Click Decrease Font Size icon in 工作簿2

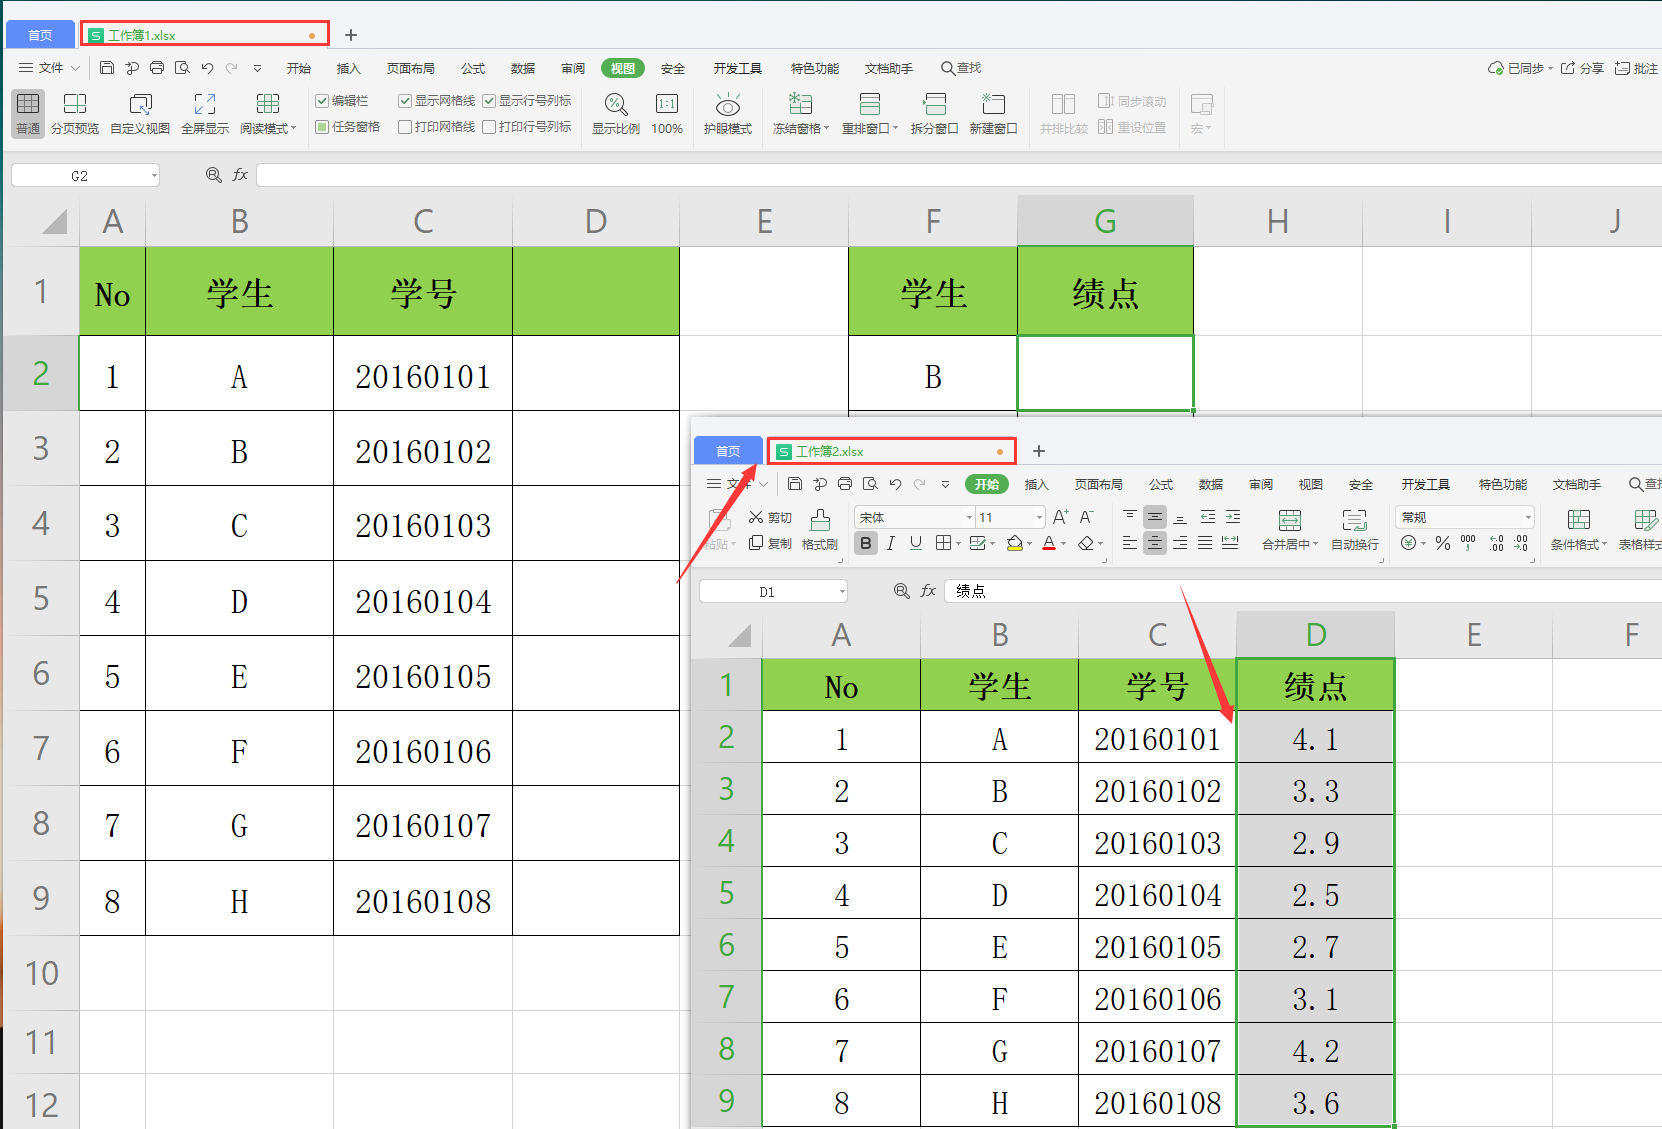click(1086, 517)
